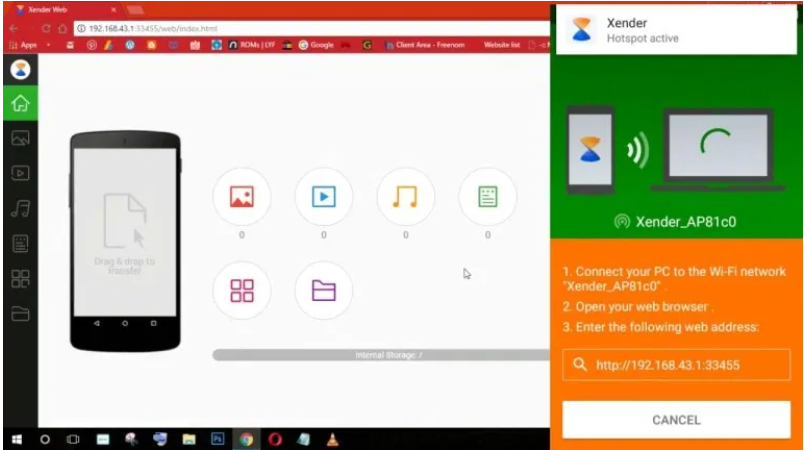Click the purple Apps grid circle icon

pyautogui.click(x=242, y=290)
